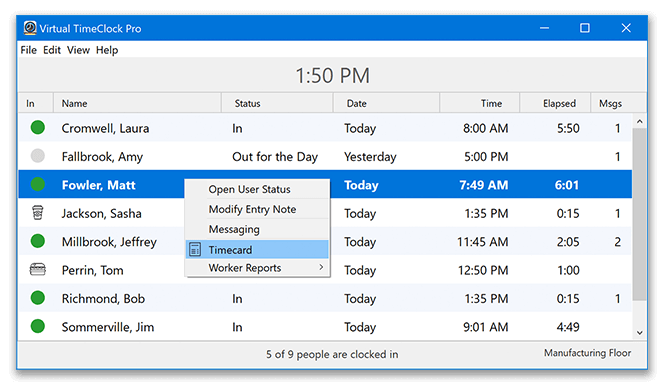The height and width of the screenshot is (382, 665).
Task: Open the Help menu
Action: click(x=107, y=50)
